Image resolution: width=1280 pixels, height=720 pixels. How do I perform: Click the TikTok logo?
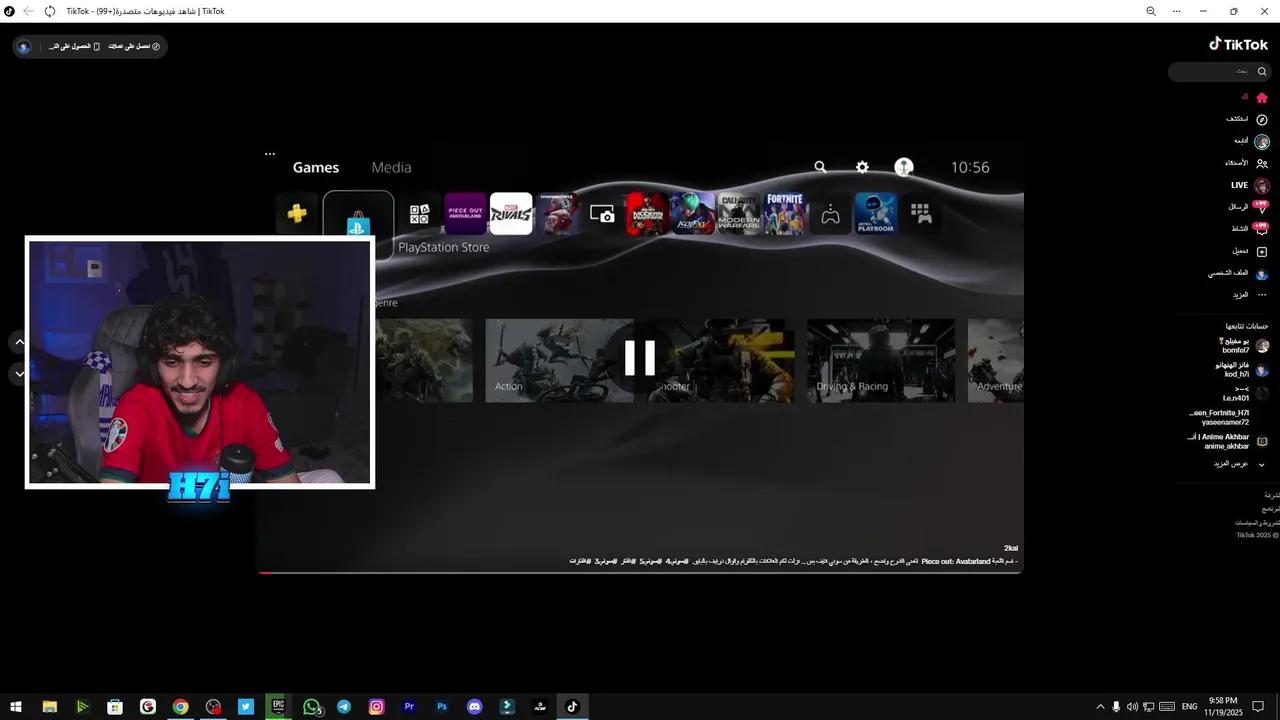pyautogui.click(x=1238, y=44)
